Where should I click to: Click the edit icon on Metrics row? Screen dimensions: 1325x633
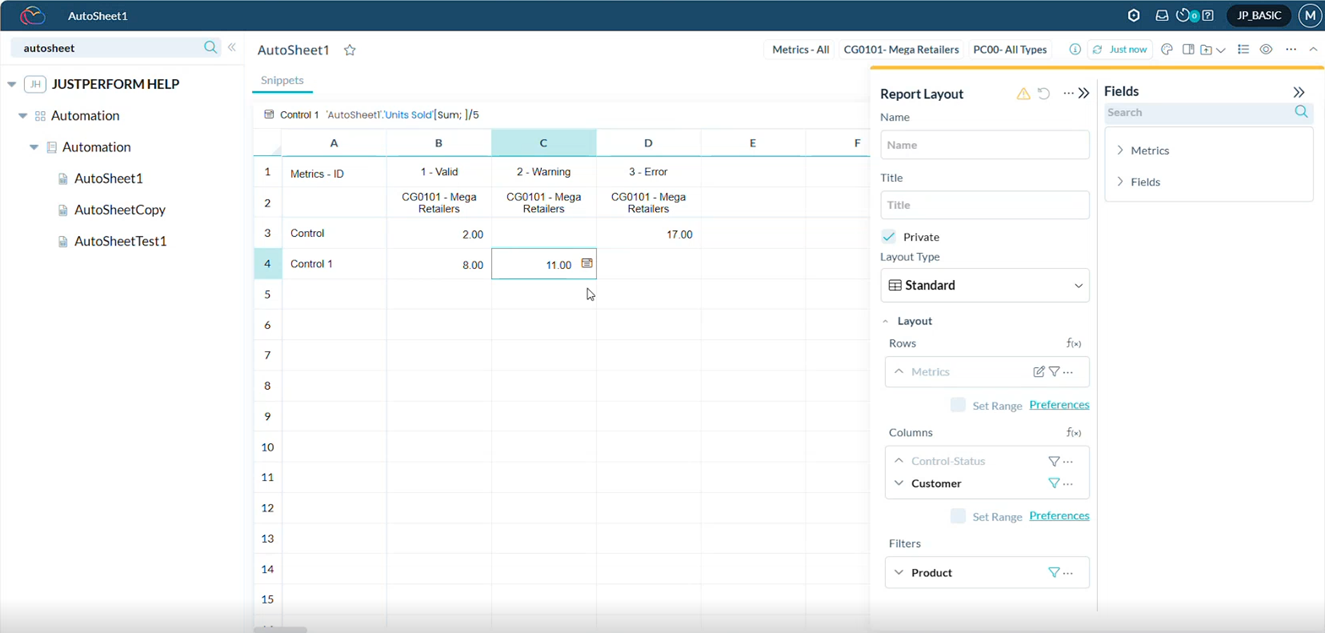pyautogui.click(x=1038, y=372)
